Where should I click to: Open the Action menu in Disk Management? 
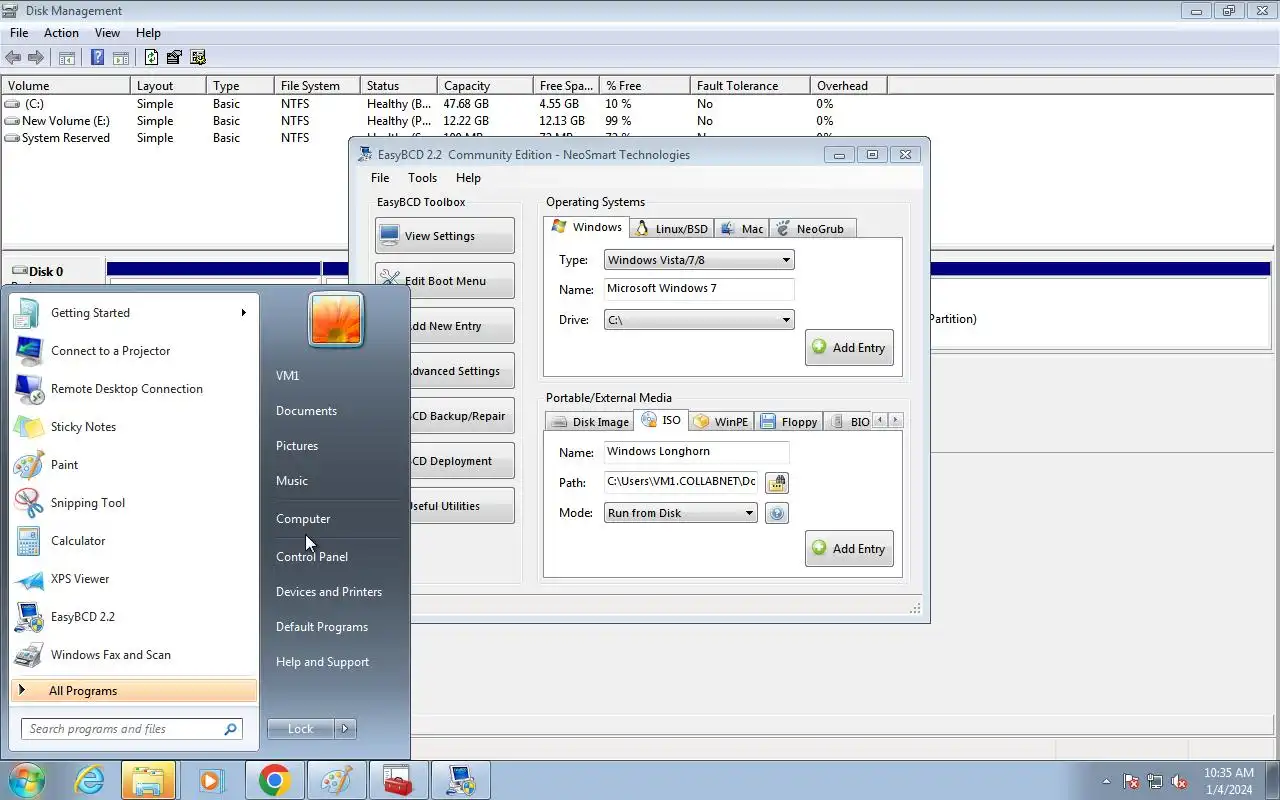(x=61, y=33)
